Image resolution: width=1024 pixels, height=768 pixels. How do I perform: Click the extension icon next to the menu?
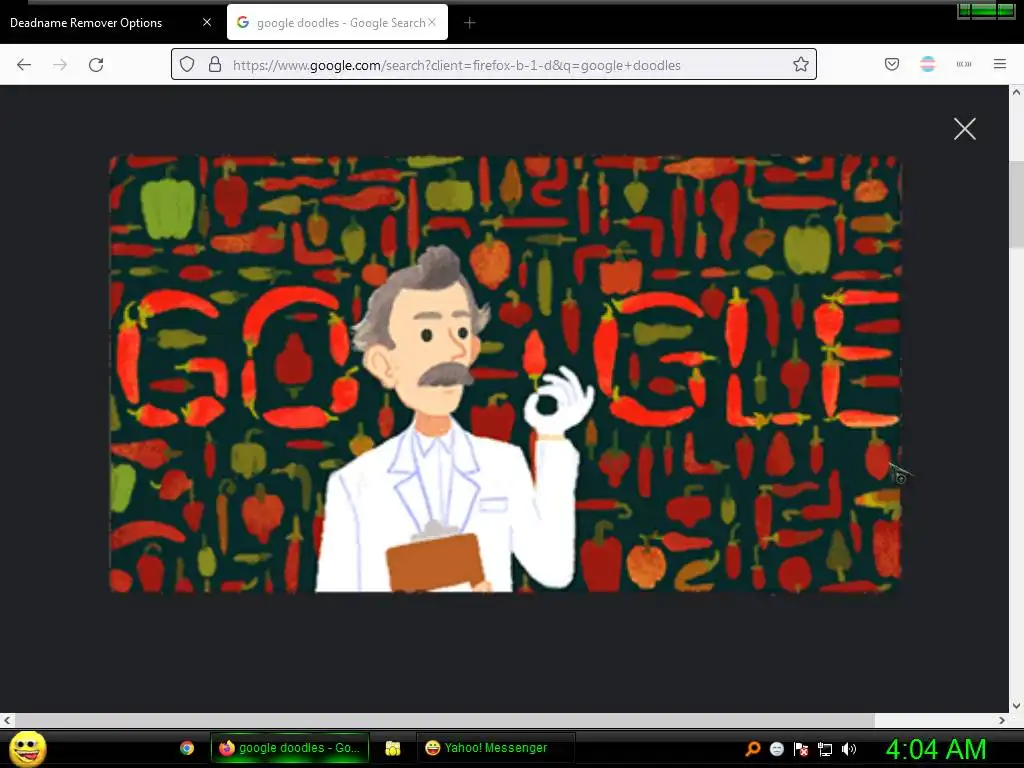(x=964, y=64)
